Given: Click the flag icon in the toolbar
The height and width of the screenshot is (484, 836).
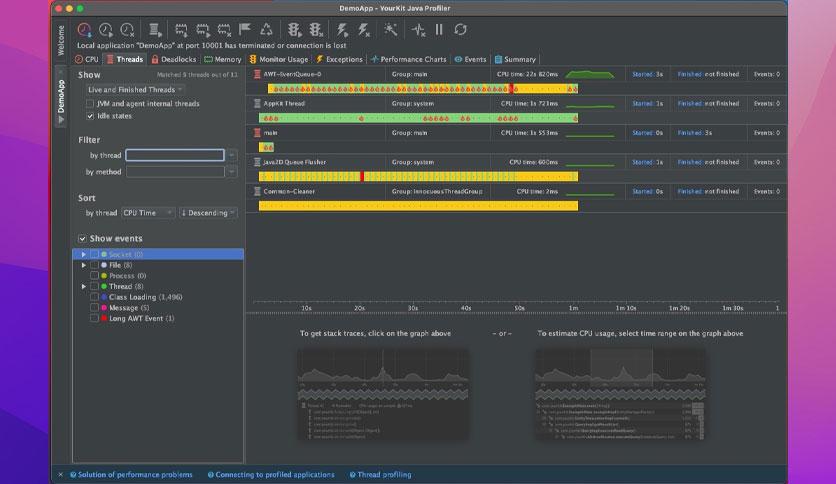Looking at the screenshot, I should [245, 30].
